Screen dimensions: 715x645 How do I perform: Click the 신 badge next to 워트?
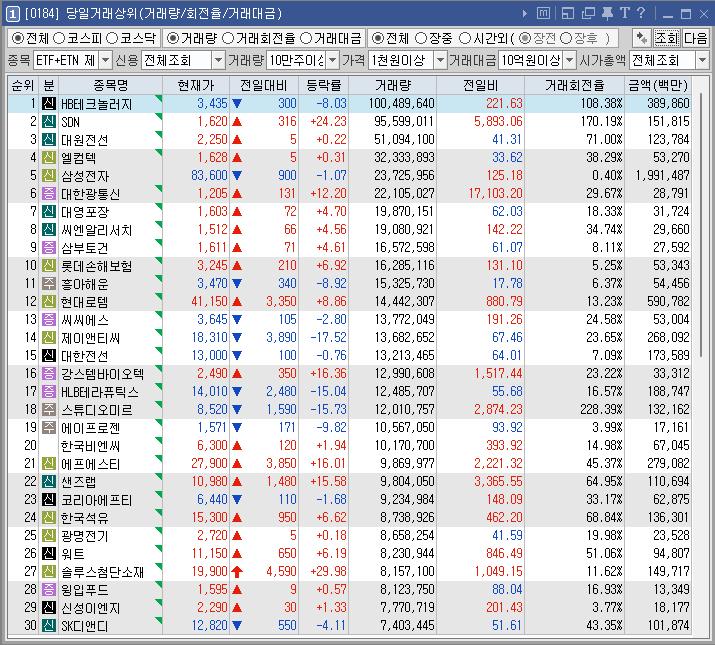tap(49, 553)
